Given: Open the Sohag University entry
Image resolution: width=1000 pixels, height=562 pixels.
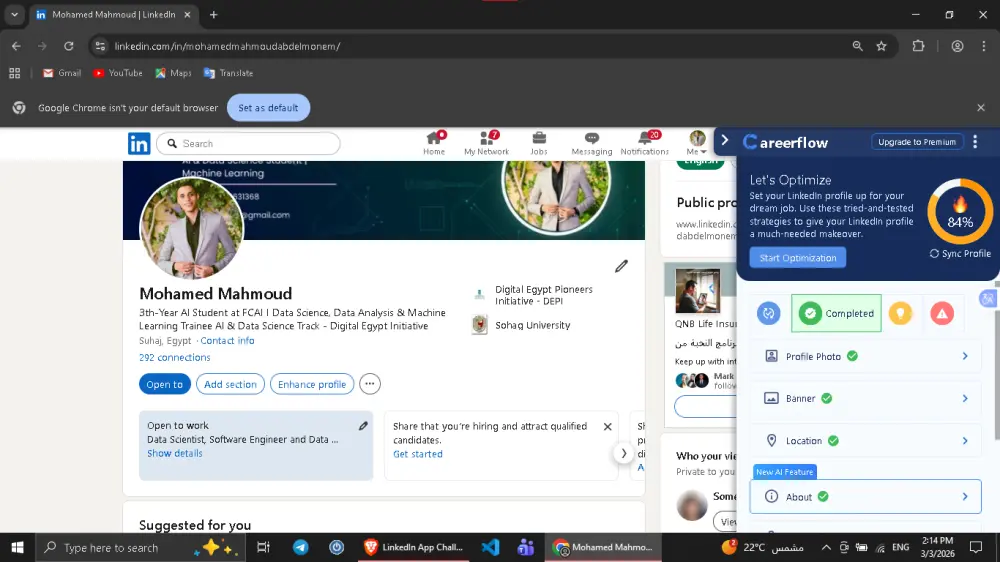Looking at the screenshot, I should tap(521, 325).
